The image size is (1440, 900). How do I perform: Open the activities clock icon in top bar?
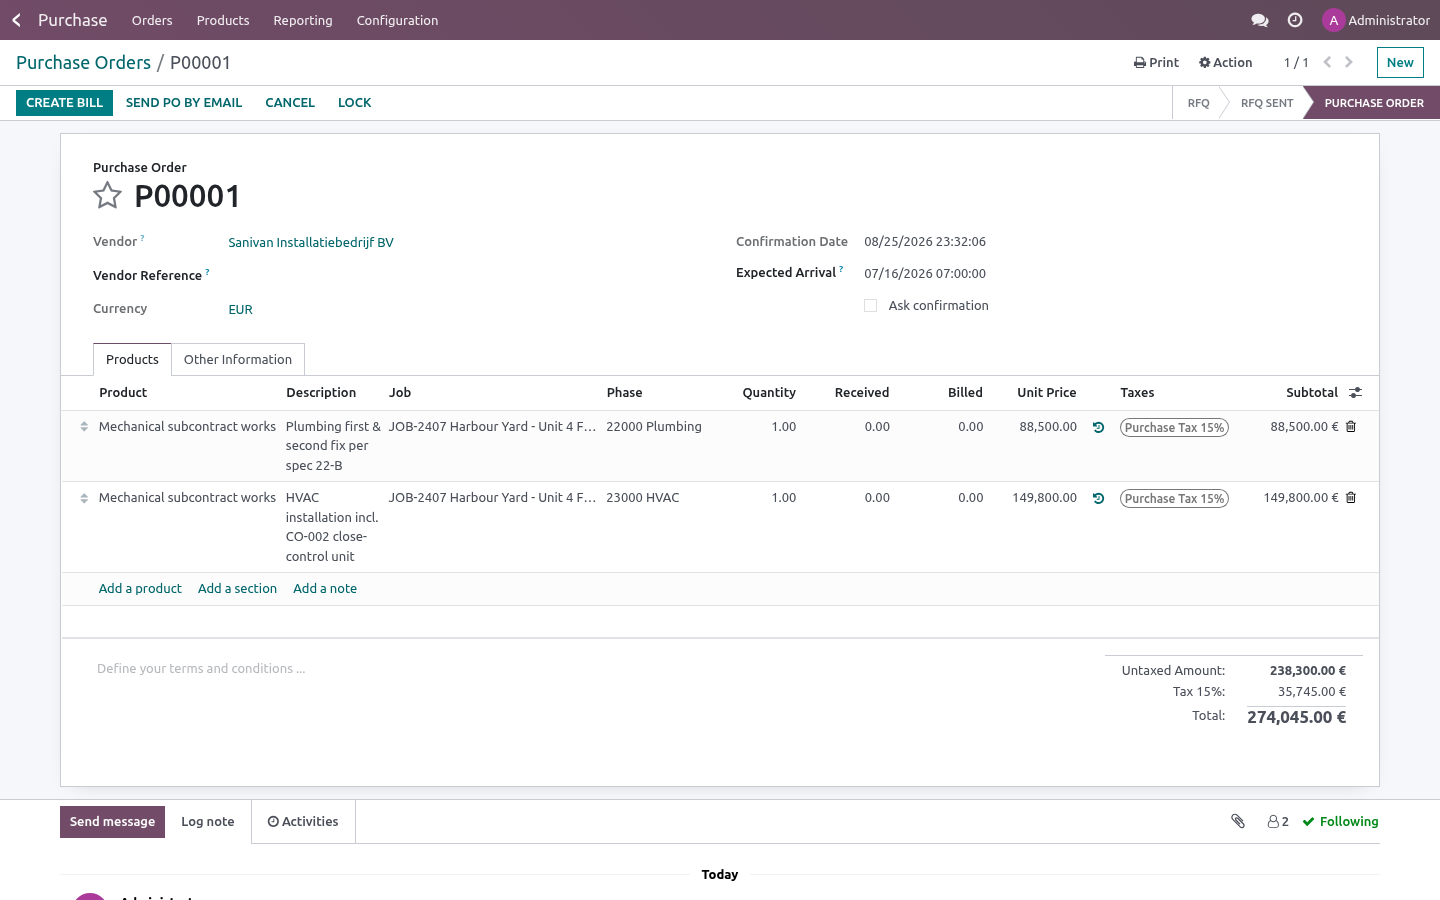pyautogui.click(x=1295, y=20)
